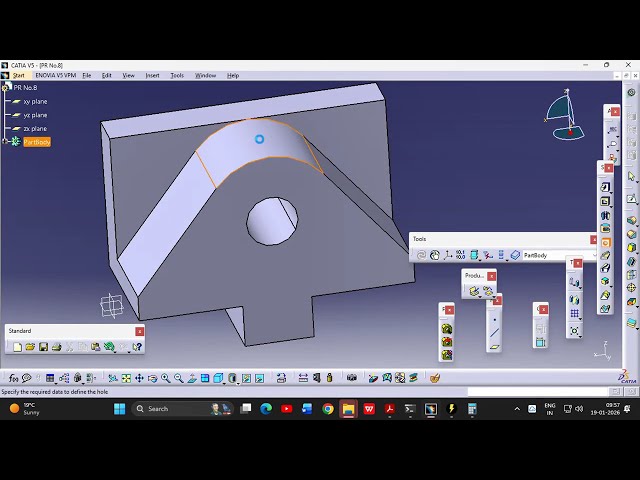Screen dimensions: 640x480
Task: Open the Calculator from the taskbar
Action: click(x=472, y=409)
